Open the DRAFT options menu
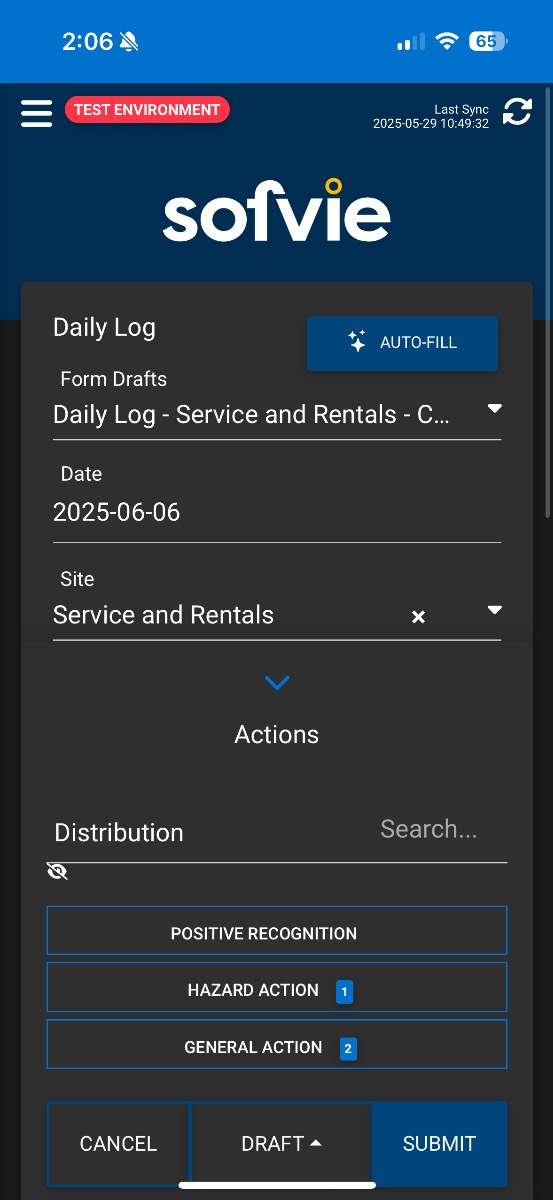 coord(281,1144)
